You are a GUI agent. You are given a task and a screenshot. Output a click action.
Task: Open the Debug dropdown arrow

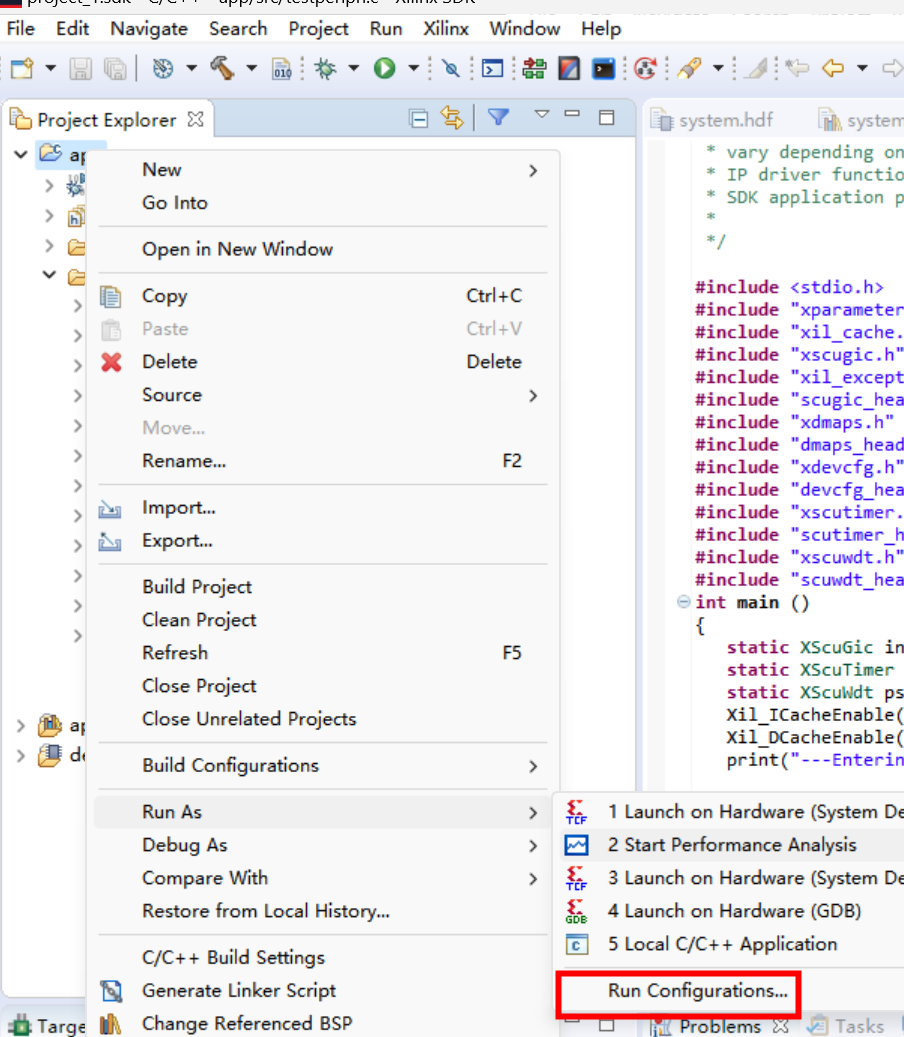[x=354, y=68]
